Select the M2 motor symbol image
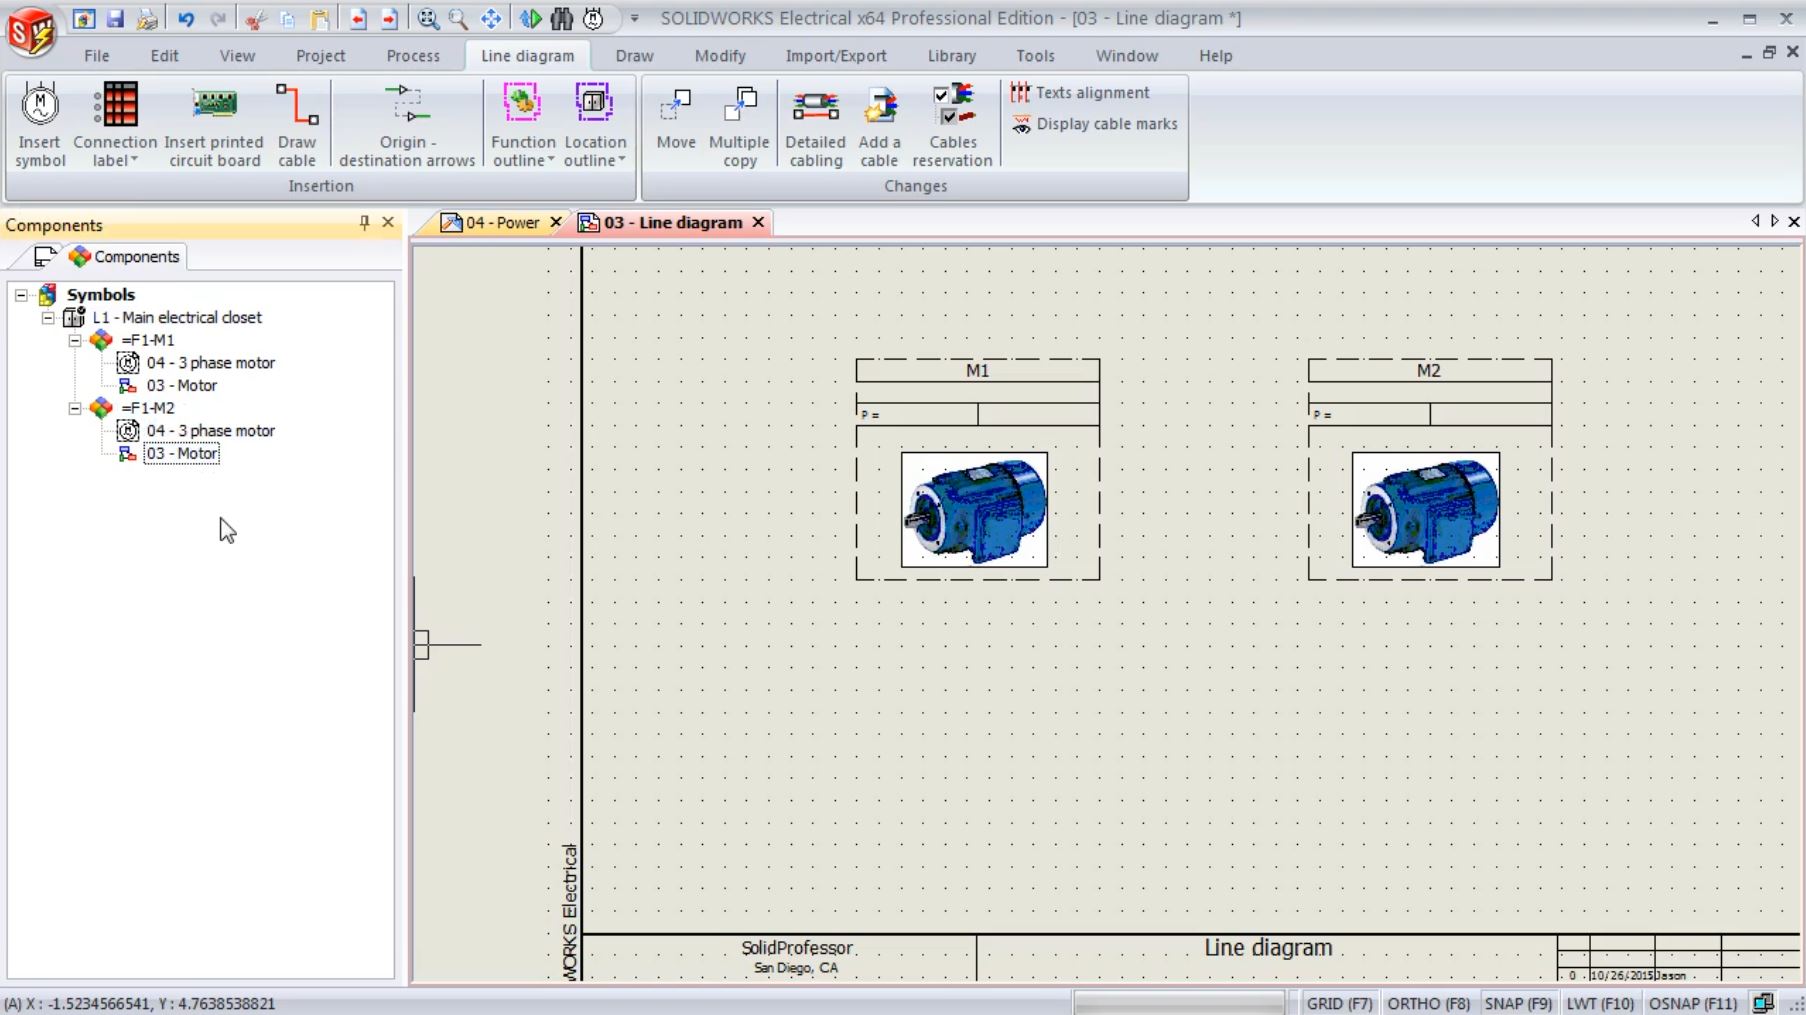Image resolution: width=1806 pixels, height=1015 pixels. 1426,510
